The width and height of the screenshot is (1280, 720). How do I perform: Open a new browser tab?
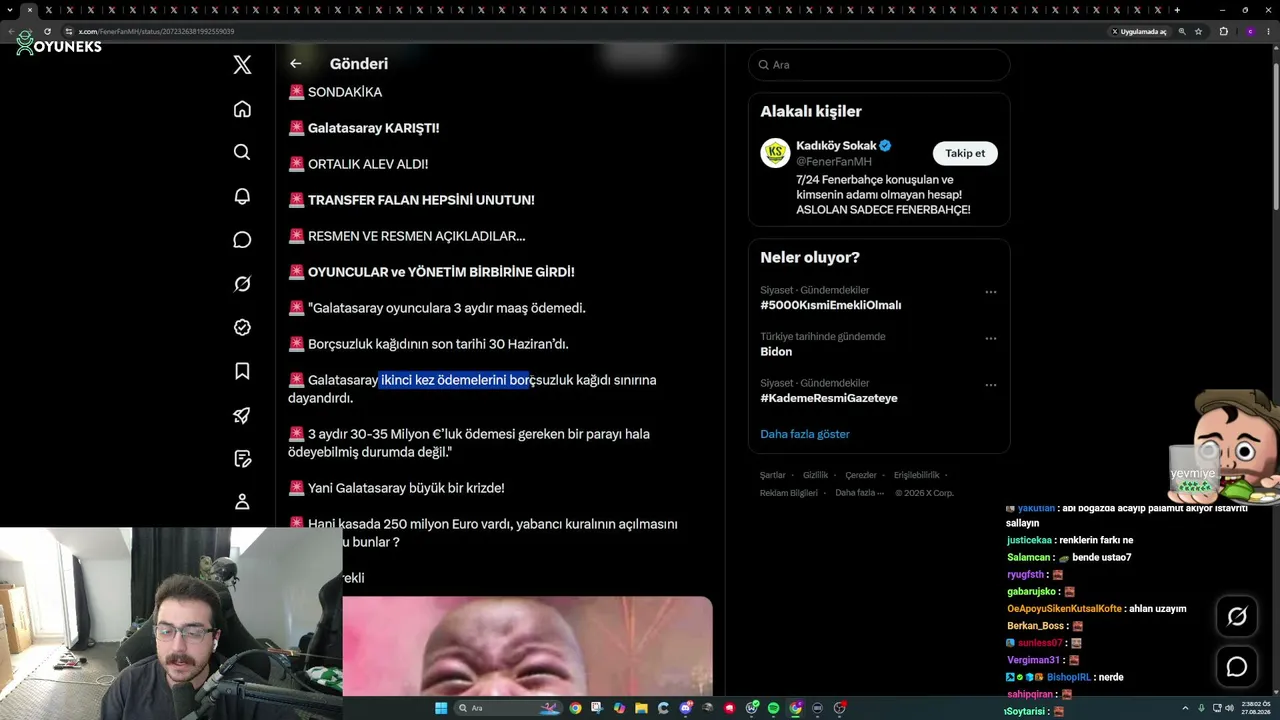coord(1177,10)
